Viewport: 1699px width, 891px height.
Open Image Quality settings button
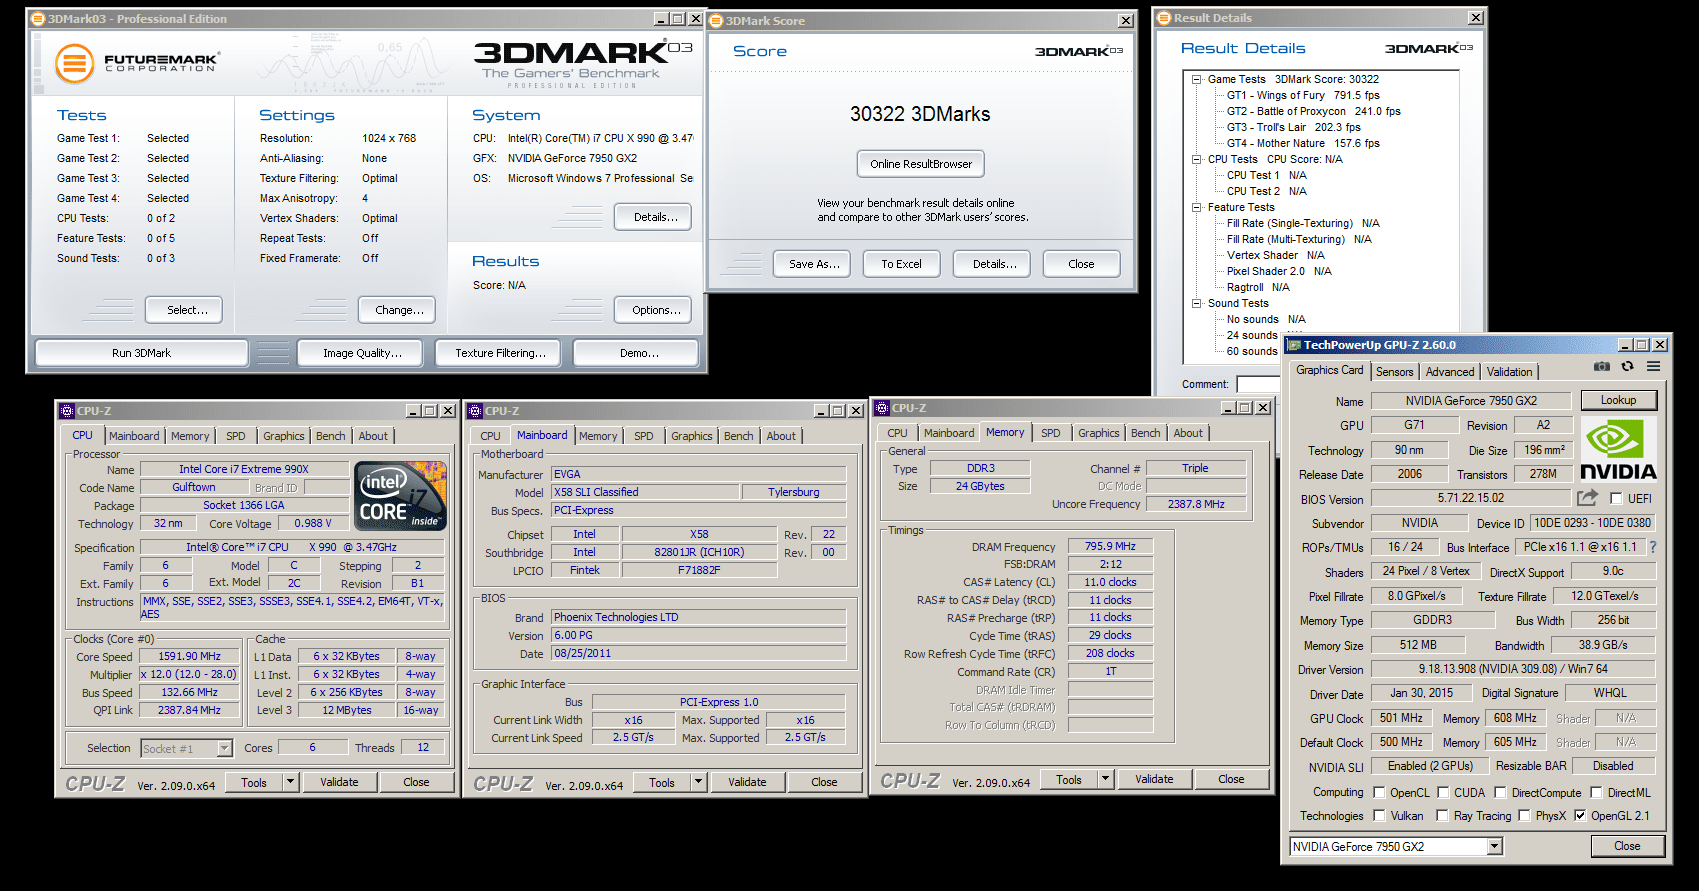[x=362, y=353]
